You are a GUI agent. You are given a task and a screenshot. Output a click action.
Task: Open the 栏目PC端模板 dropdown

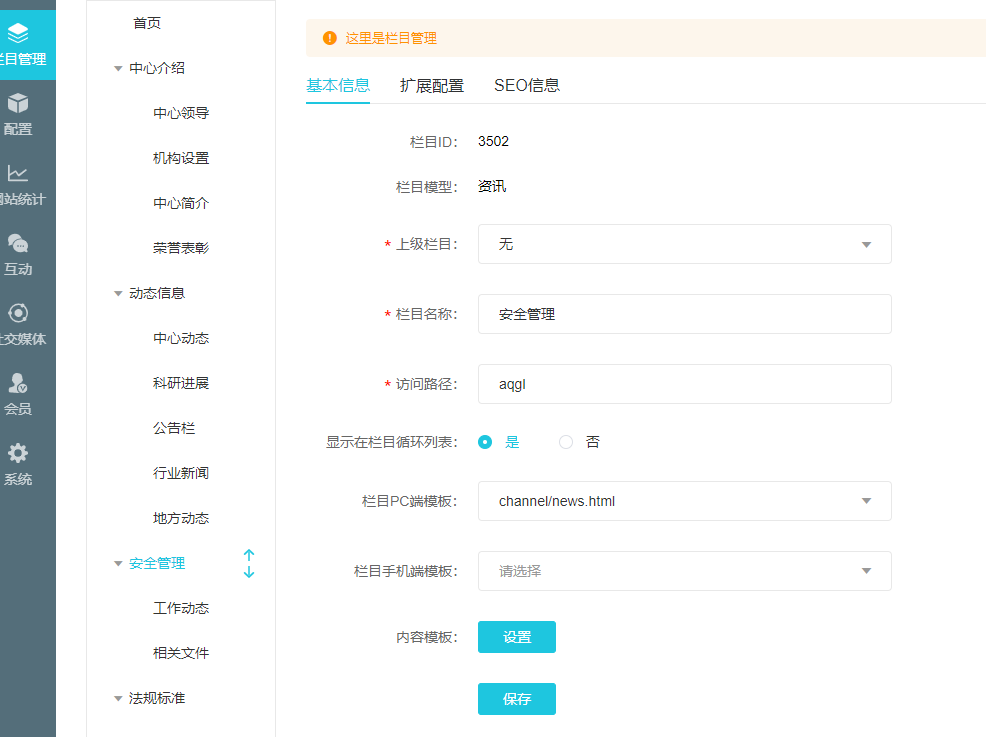(x=684, y=501)
